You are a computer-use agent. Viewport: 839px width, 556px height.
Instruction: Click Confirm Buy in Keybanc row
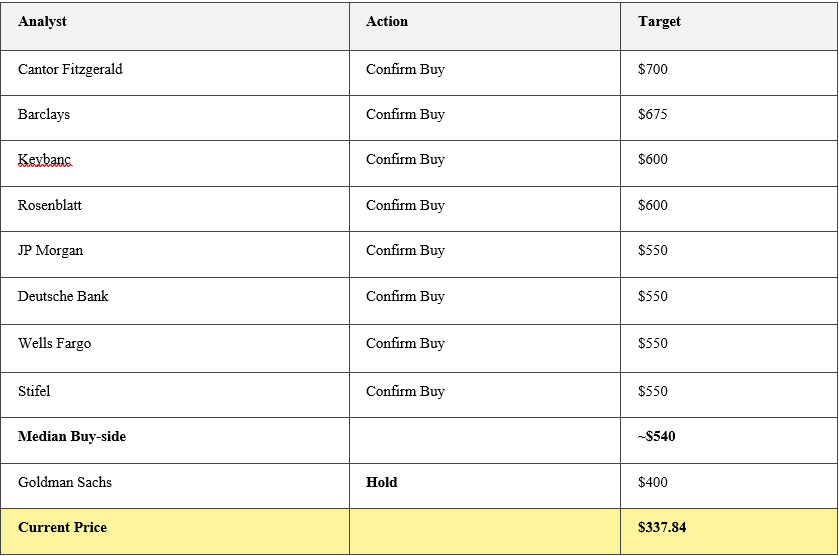pyautogui.click(x=406, y=159)
